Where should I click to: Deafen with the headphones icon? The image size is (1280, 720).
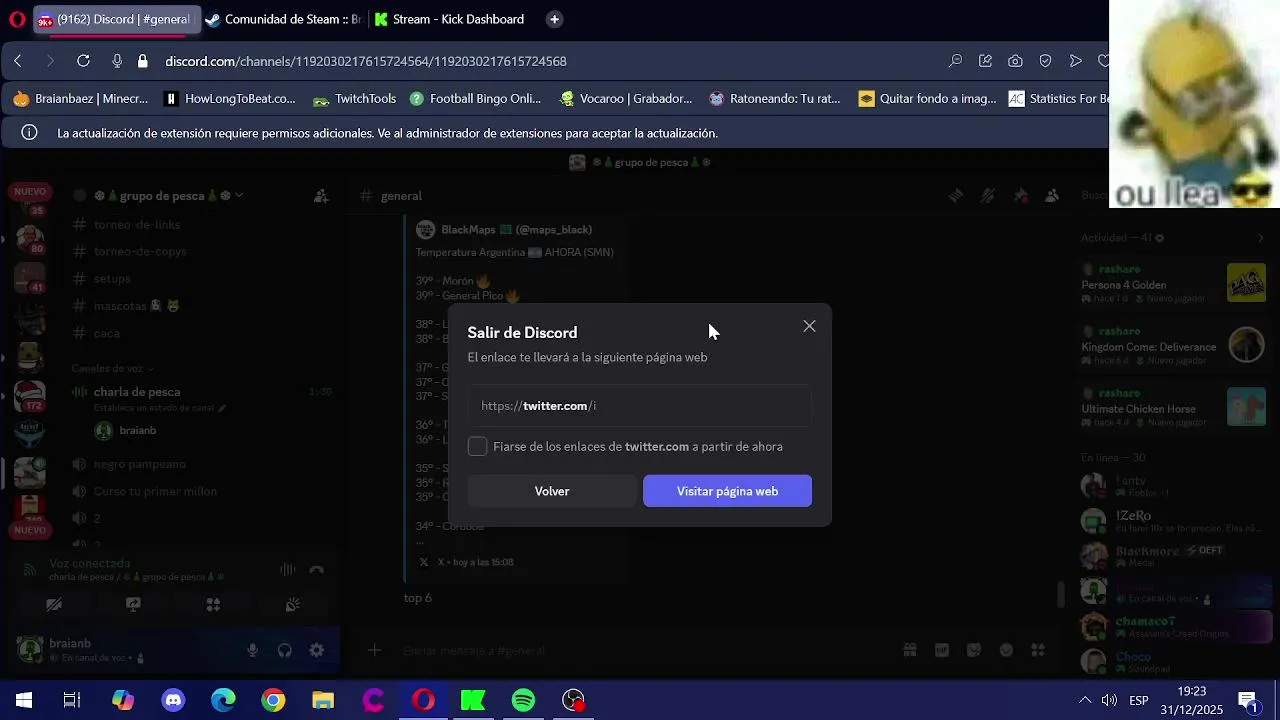click(x=285, y=651)
